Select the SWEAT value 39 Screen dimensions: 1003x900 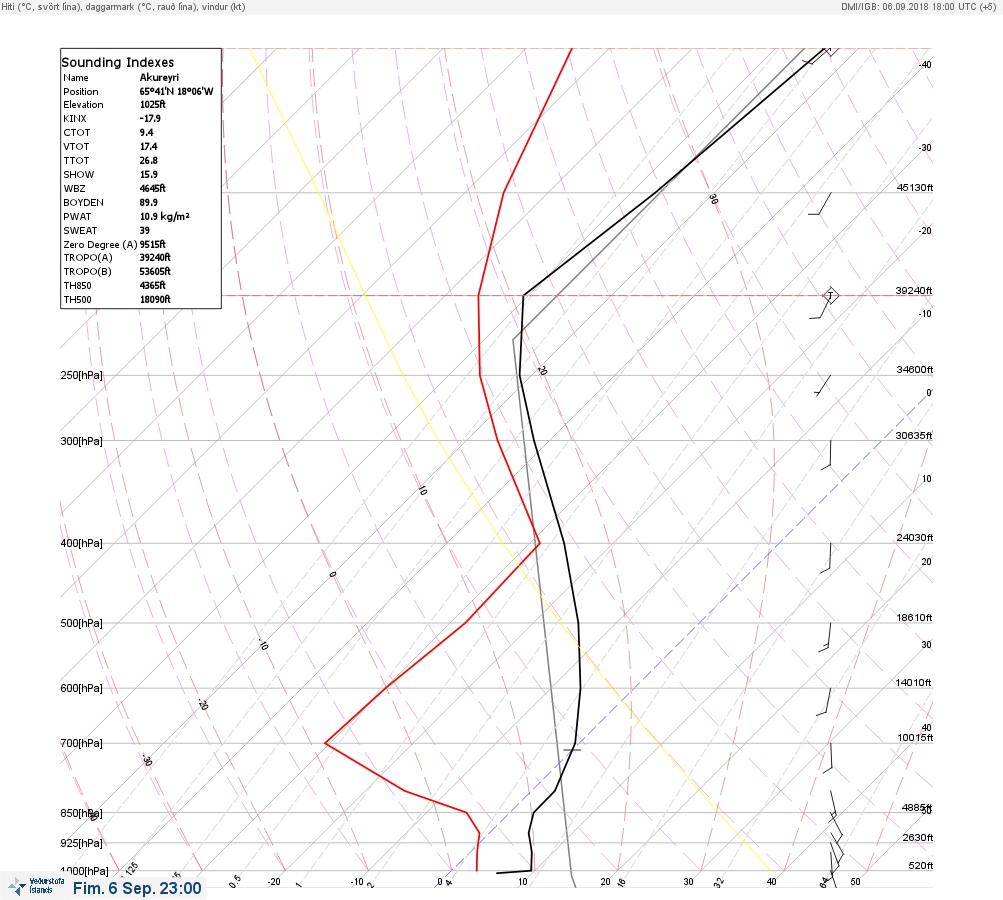point(145,230)
